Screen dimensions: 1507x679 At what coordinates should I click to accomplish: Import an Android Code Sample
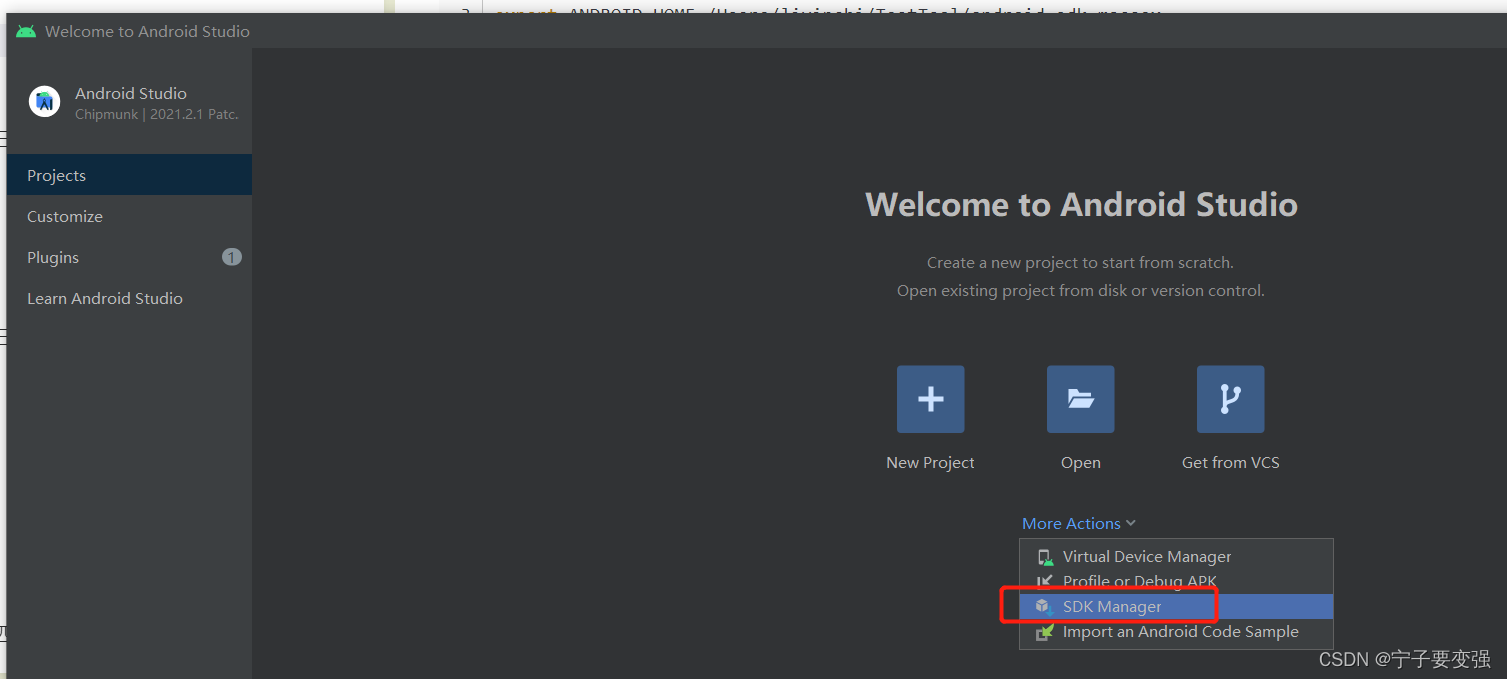1180,631
